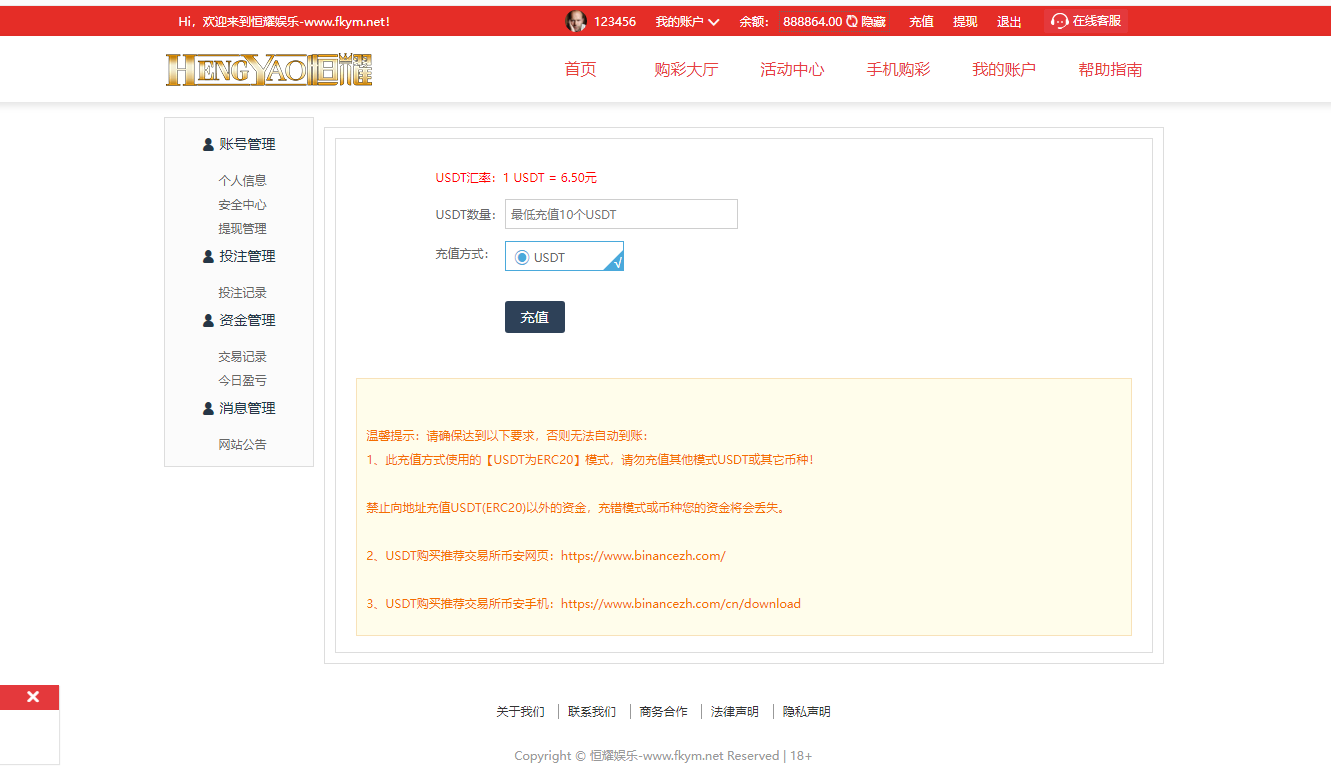Screen dimensions: 1331x784
Task: Switch to the 活动中心 tab
Action: click(792, 69)
